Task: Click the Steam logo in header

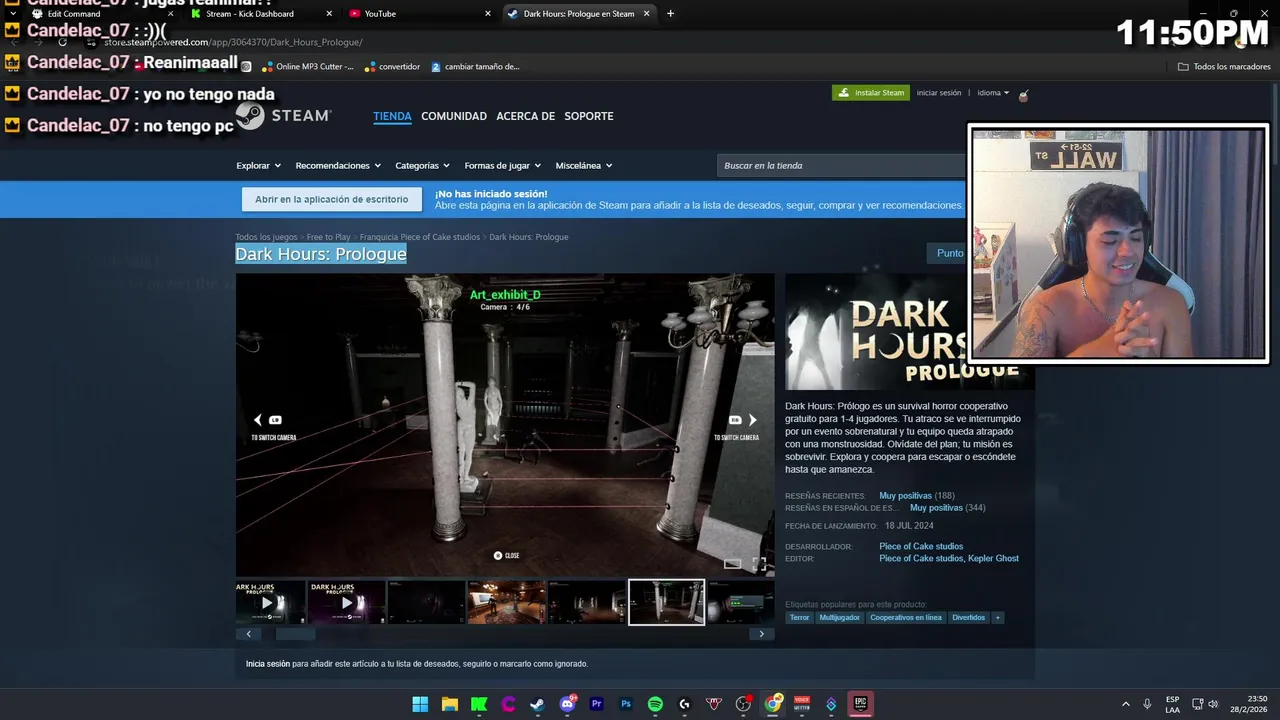Action: (x=284, y=116)
